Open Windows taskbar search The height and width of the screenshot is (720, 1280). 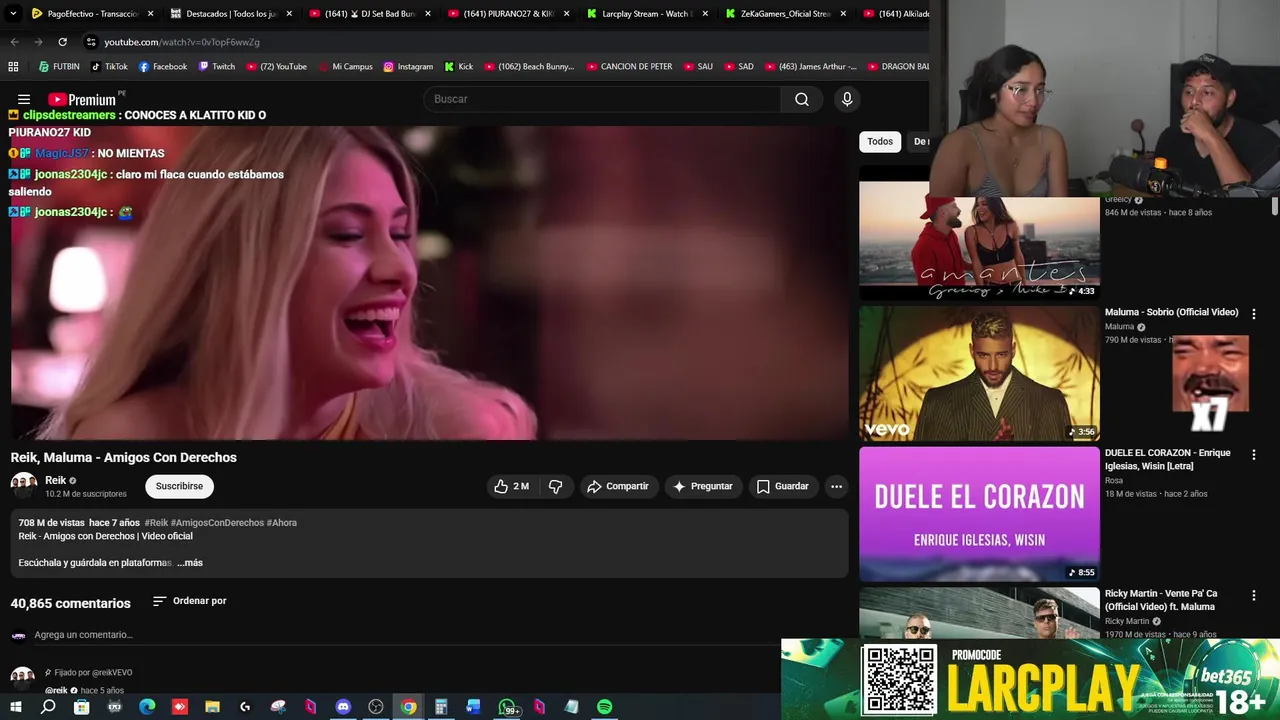pos(48,707)
